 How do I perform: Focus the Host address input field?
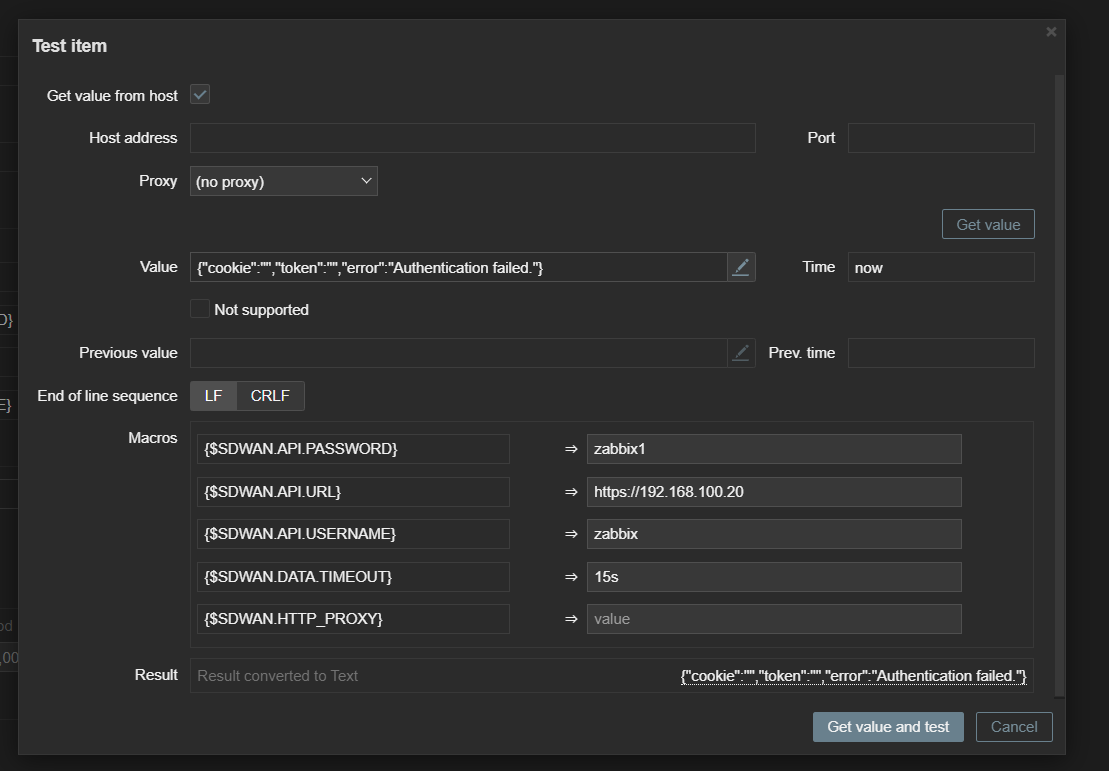tap(472, 138)
